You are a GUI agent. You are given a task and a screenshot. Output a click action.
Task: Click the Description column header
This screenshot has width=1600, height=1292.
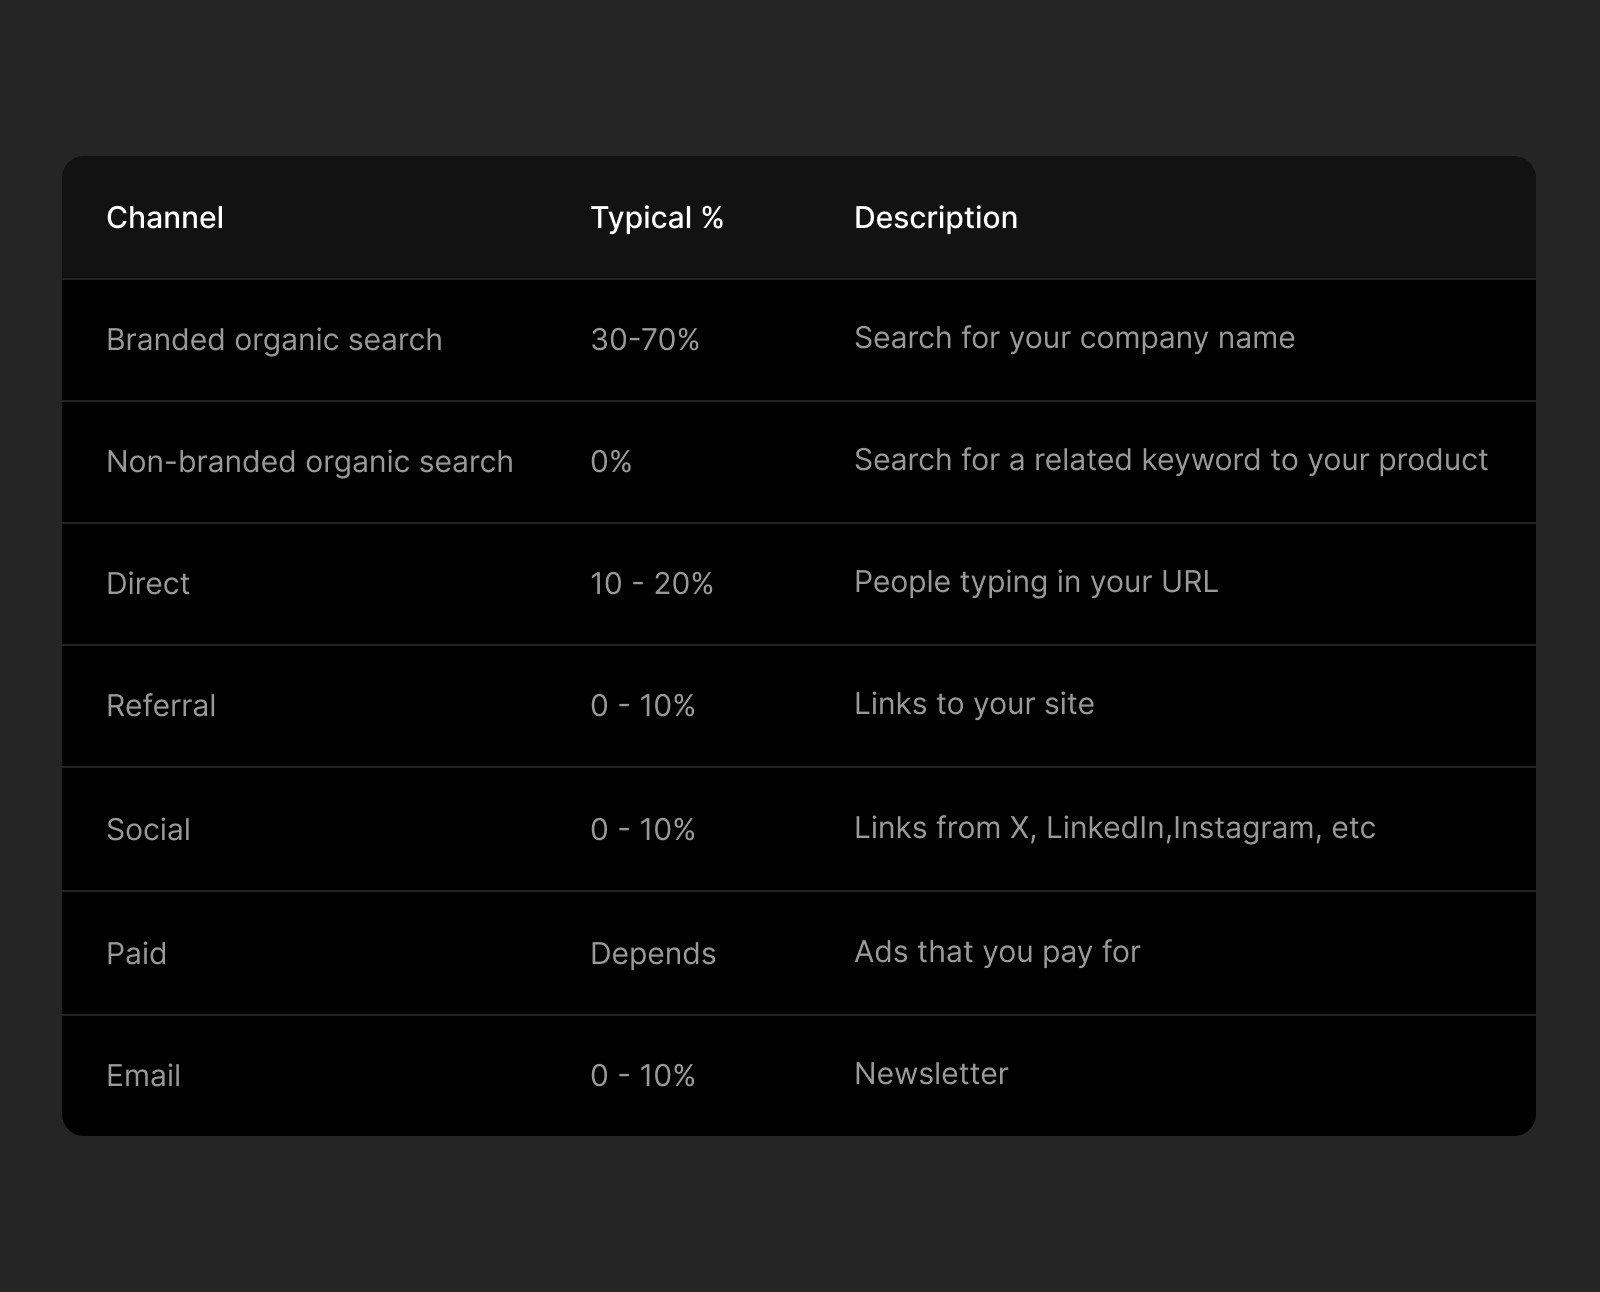pyautogui.click(x=935, y=218)
